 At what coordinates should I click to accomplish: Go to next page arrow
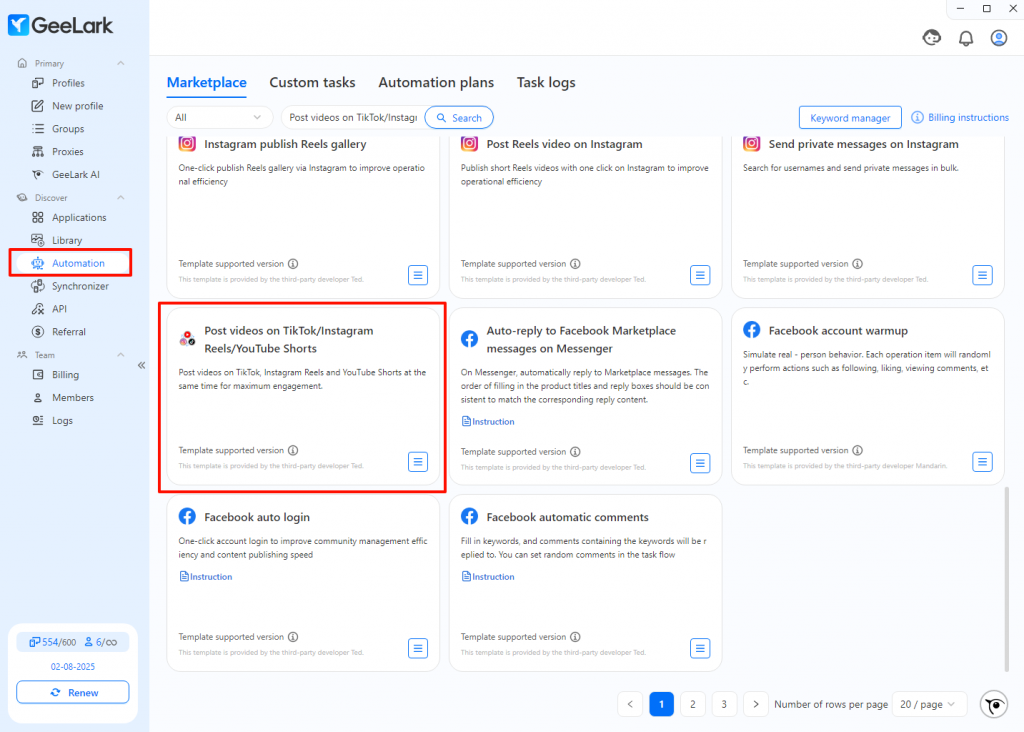pos(756,704)
